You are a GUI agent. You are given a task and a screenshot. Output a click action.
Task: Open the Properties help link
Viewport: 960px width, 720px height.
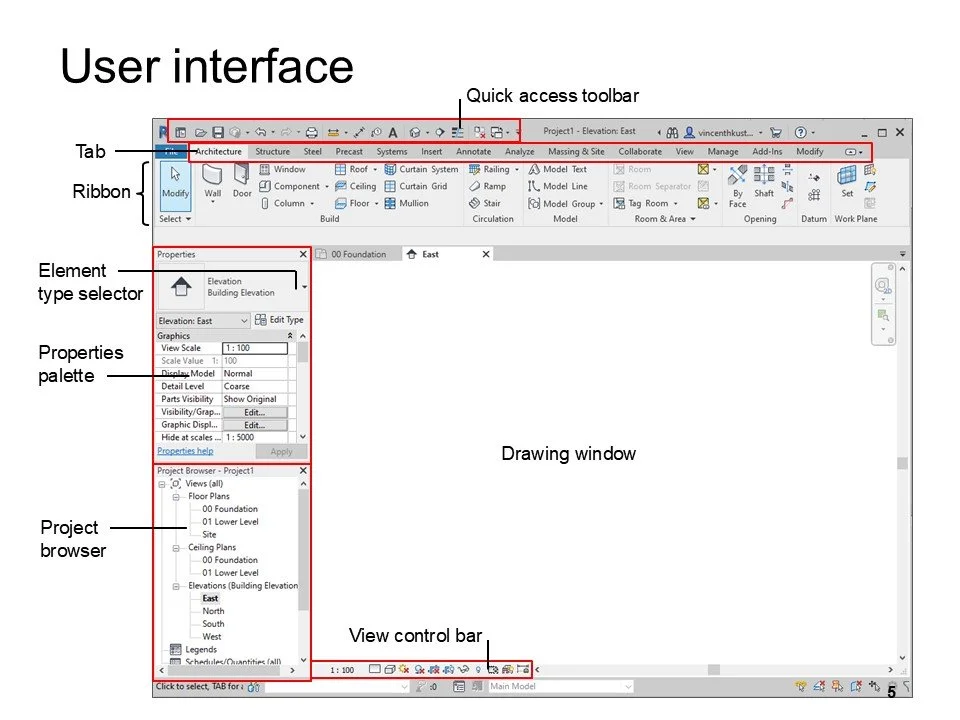pos(185,451)
